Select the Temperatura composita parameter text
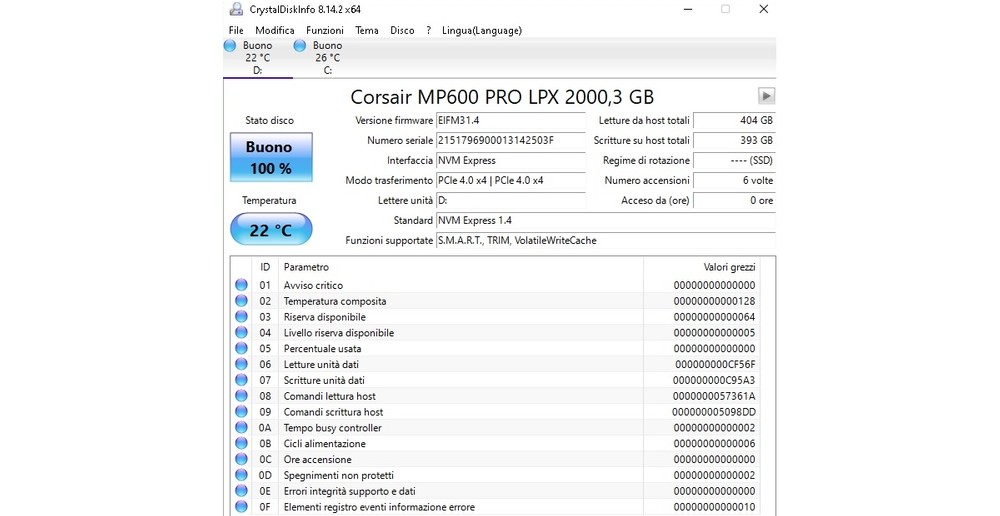 [x=335, y=301]
